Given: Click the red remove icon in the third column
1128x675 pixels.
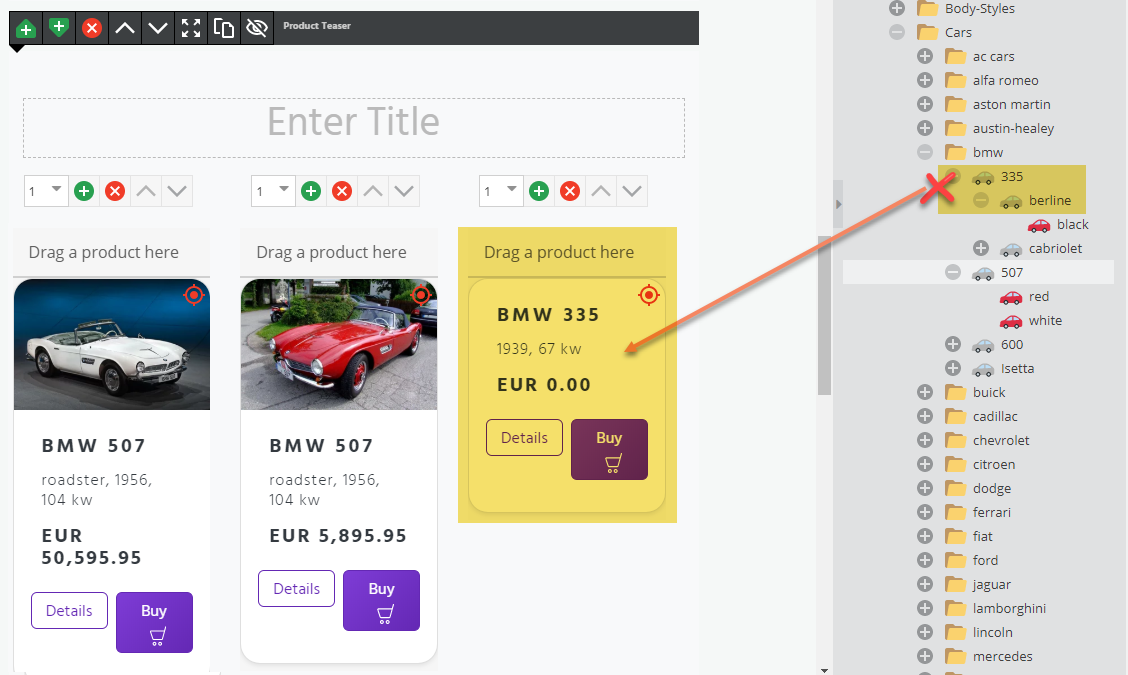Looking at the screenshot, I should [x=570, y=191].
